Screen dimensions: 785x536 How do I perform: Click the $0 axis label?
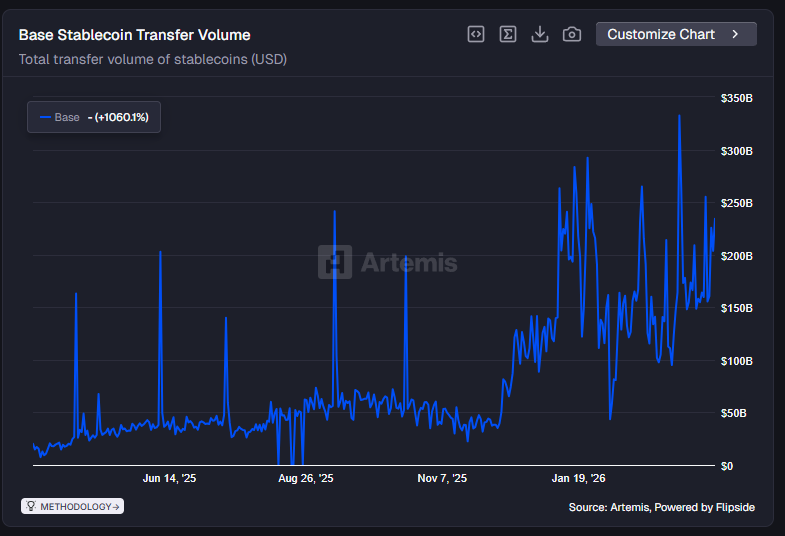point(726,466)
